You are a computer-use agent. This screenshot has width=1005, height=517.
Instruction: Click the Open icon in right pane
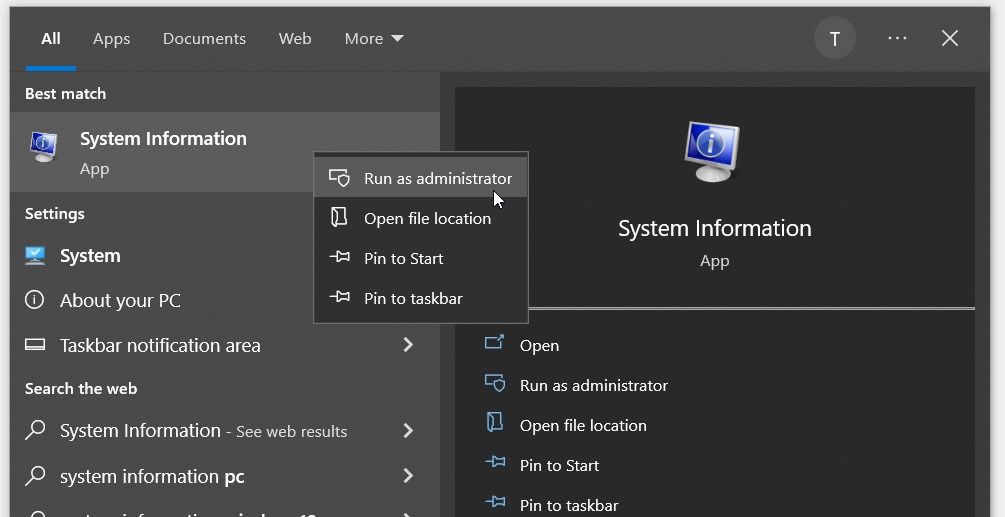coord(494,343)
